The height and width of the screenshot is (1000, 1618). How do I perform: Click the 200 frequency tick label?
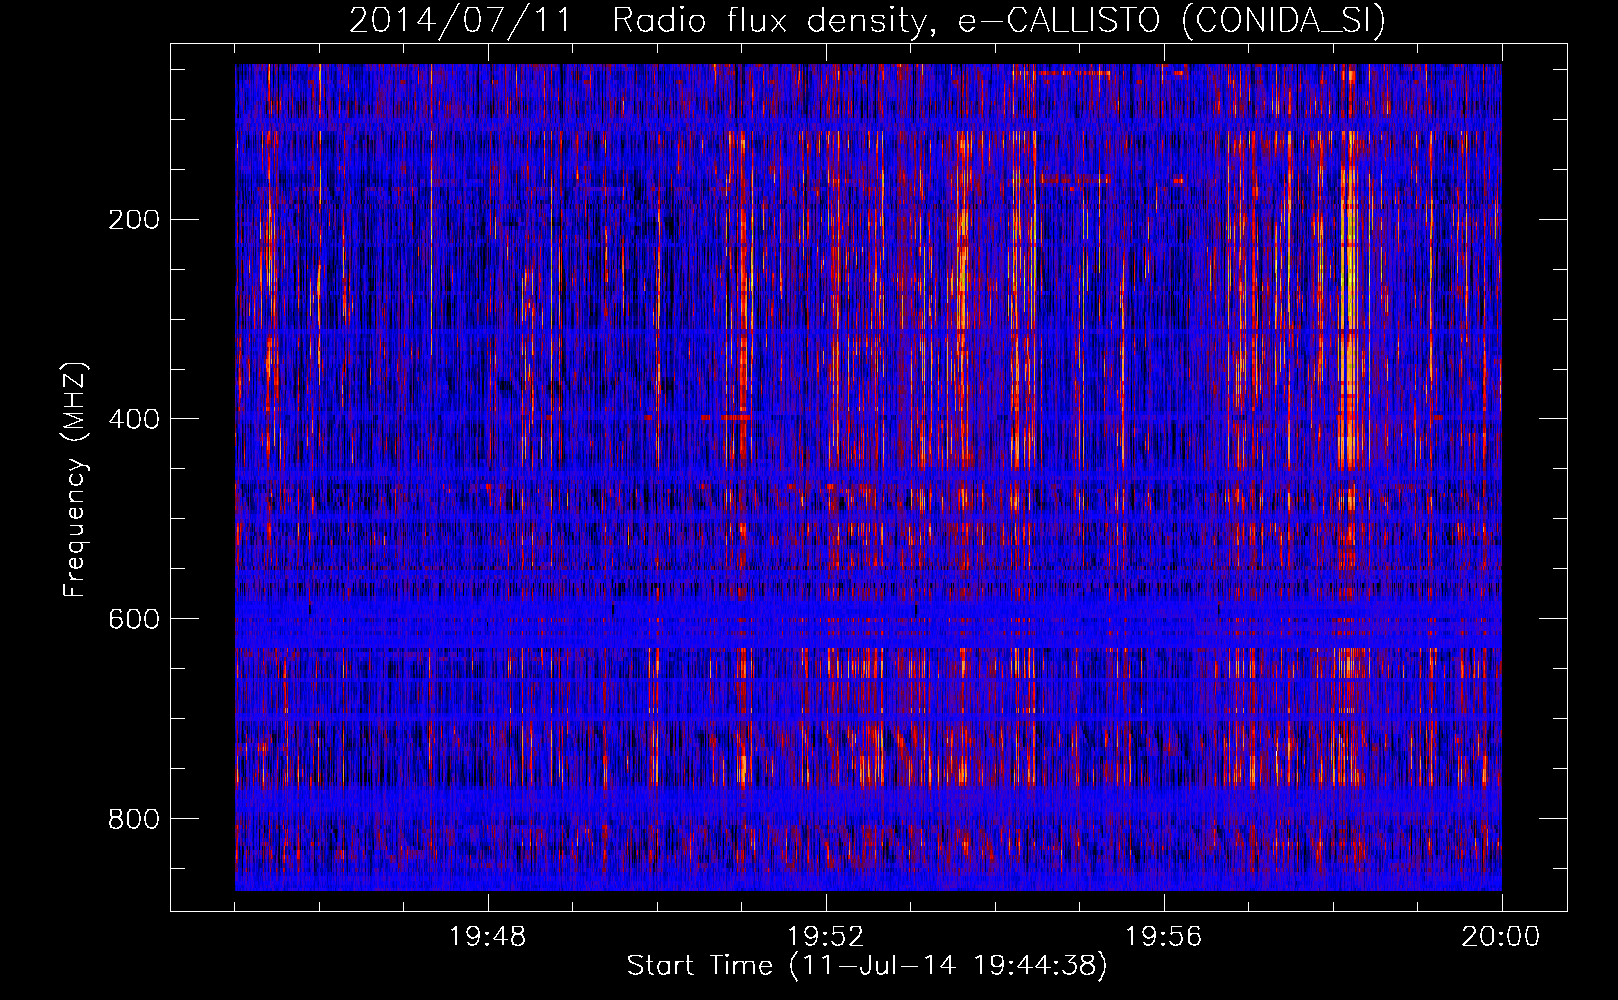click(134, 220)
